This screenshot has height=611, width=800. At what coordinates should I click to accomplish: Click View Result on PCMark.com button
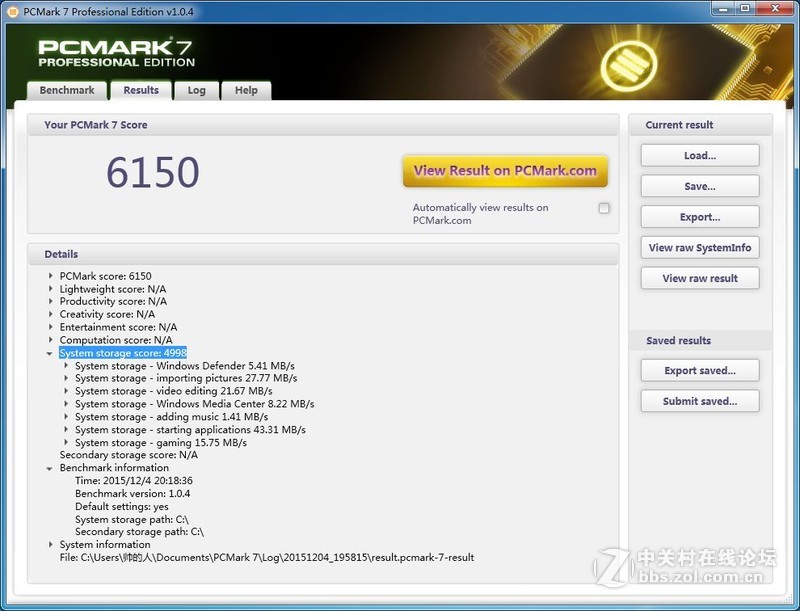click(505, 171)
